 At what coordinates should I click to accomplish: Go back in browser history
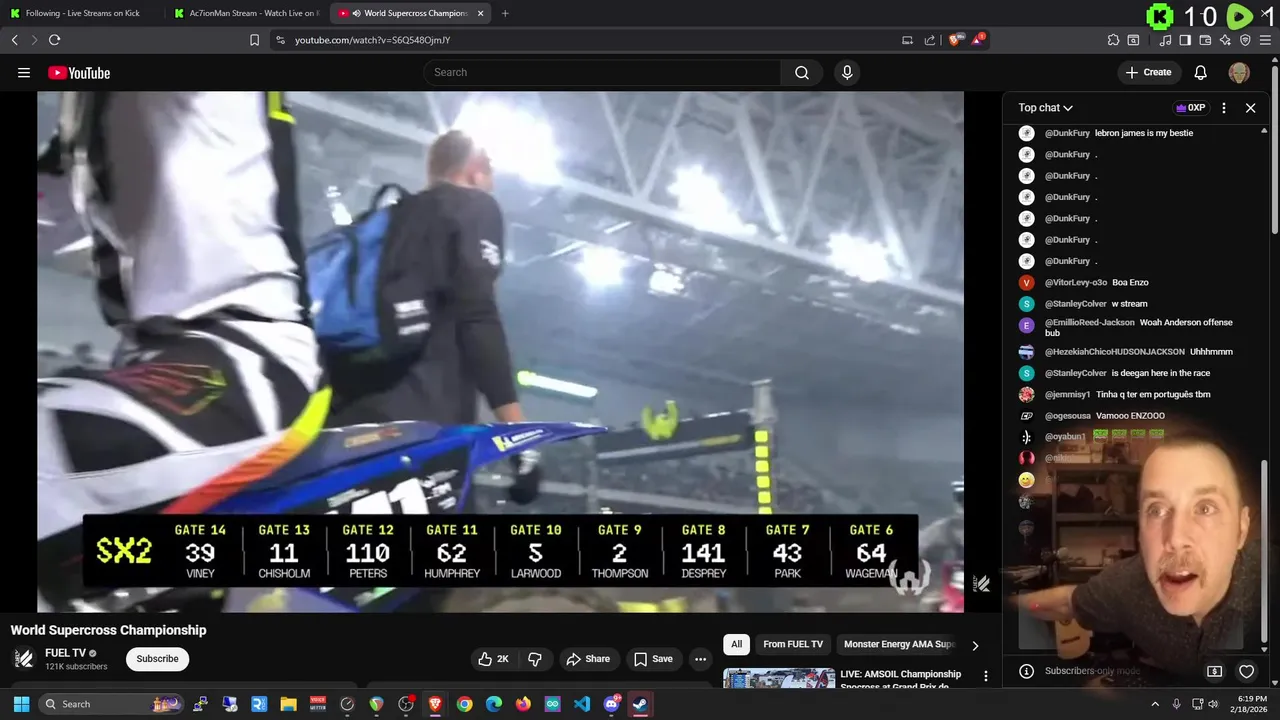[14, 40]
